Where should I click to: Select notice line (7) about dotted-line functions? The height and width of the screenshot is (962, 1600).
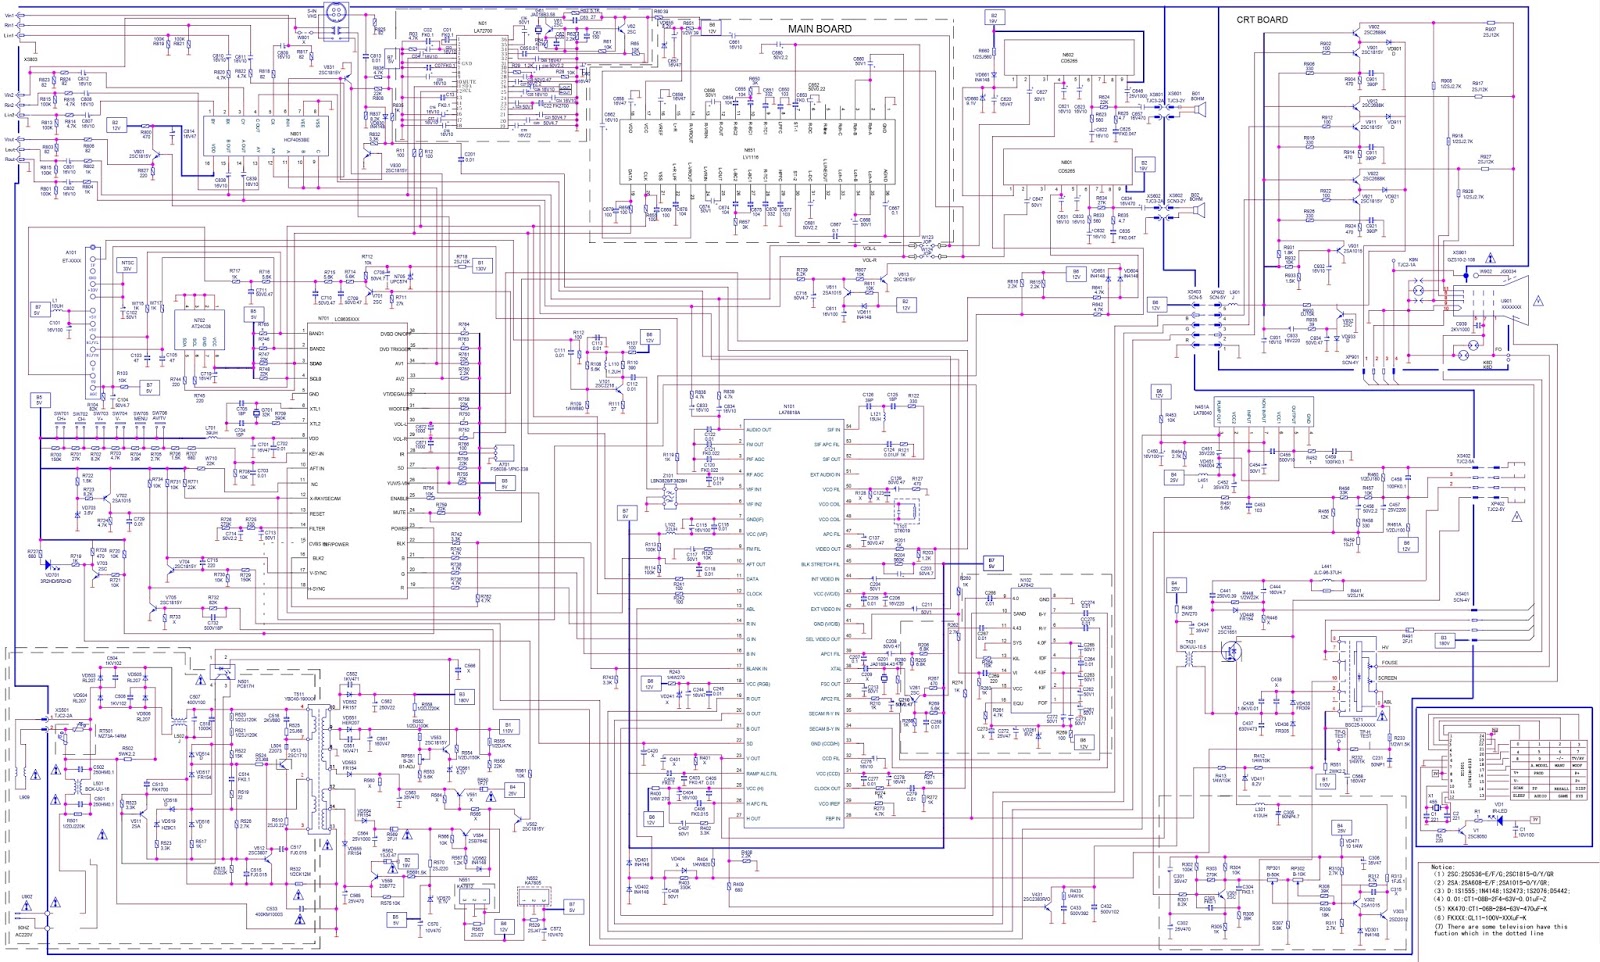[1500, 930]
